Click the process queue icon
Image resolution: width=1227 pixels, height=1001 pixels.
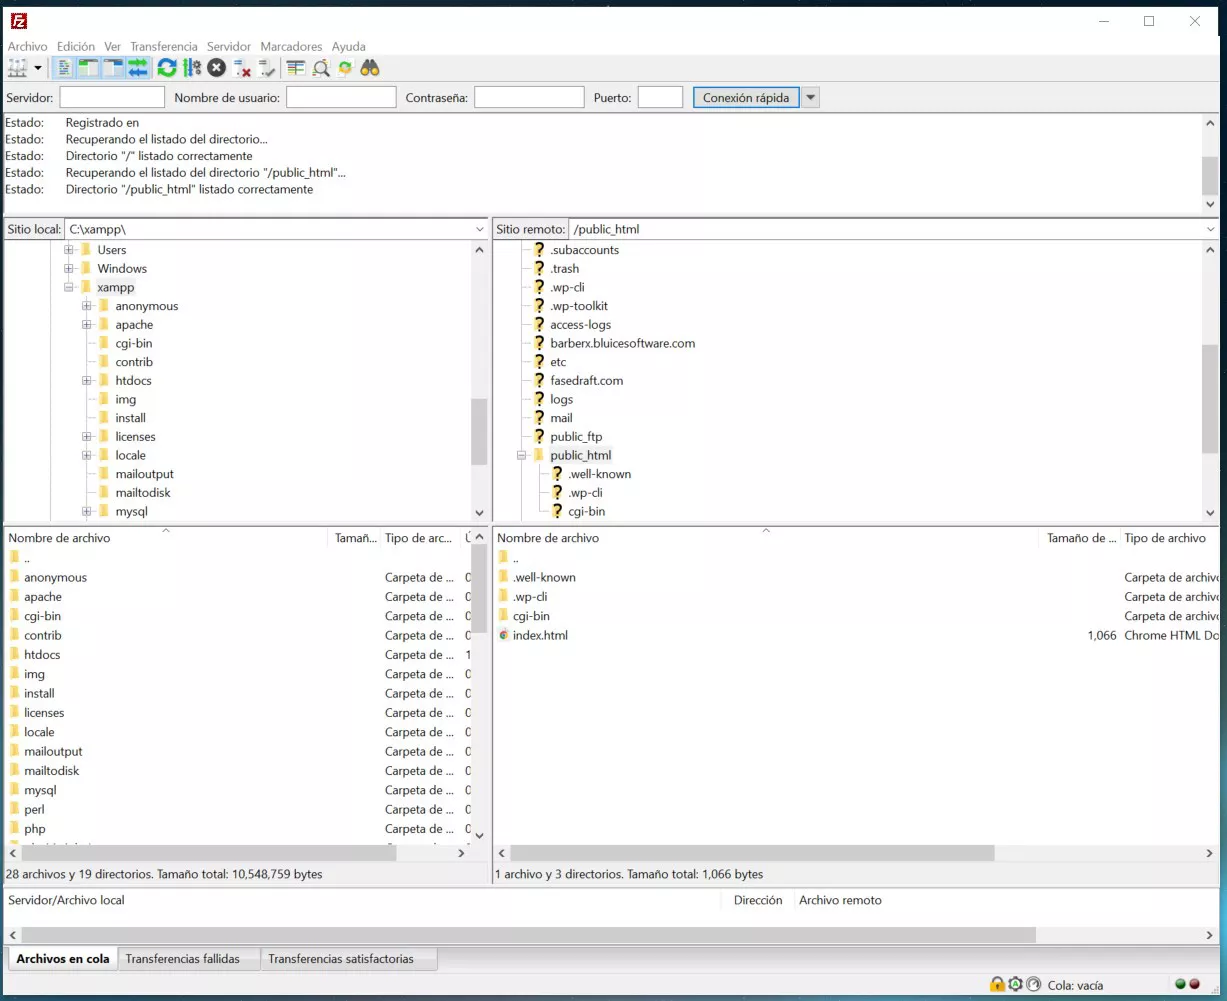pyautogui.click(x=192, y=68)
